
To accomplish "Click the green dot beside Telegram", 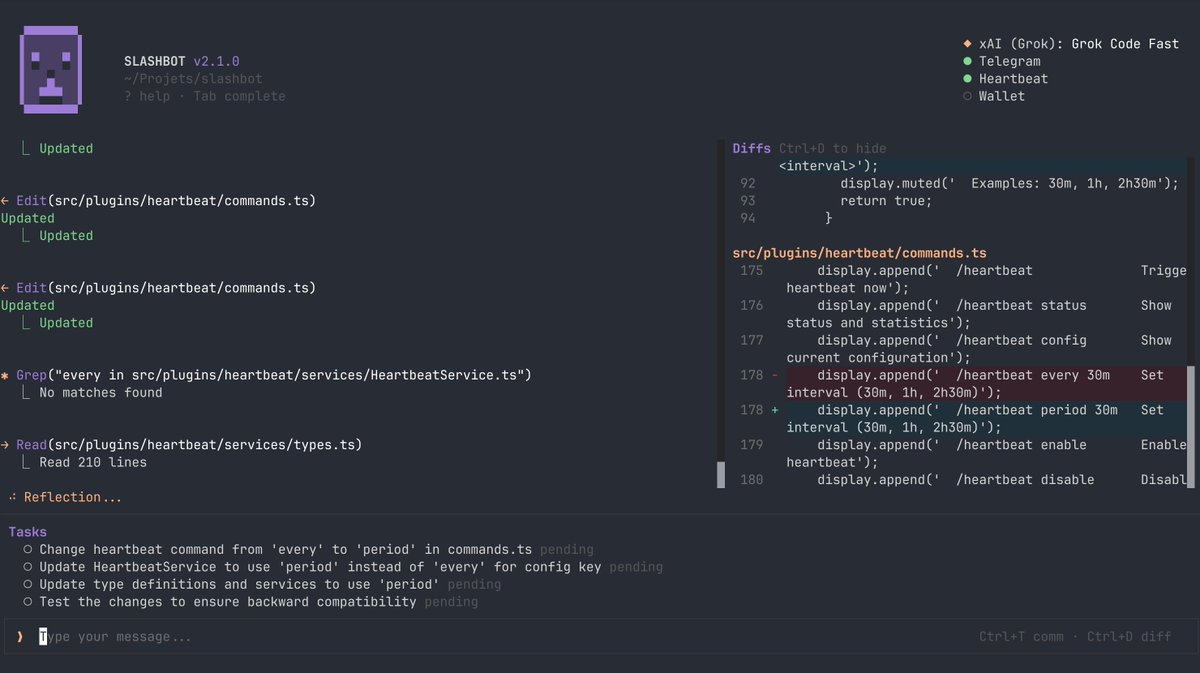I will (x=967, y=61).
